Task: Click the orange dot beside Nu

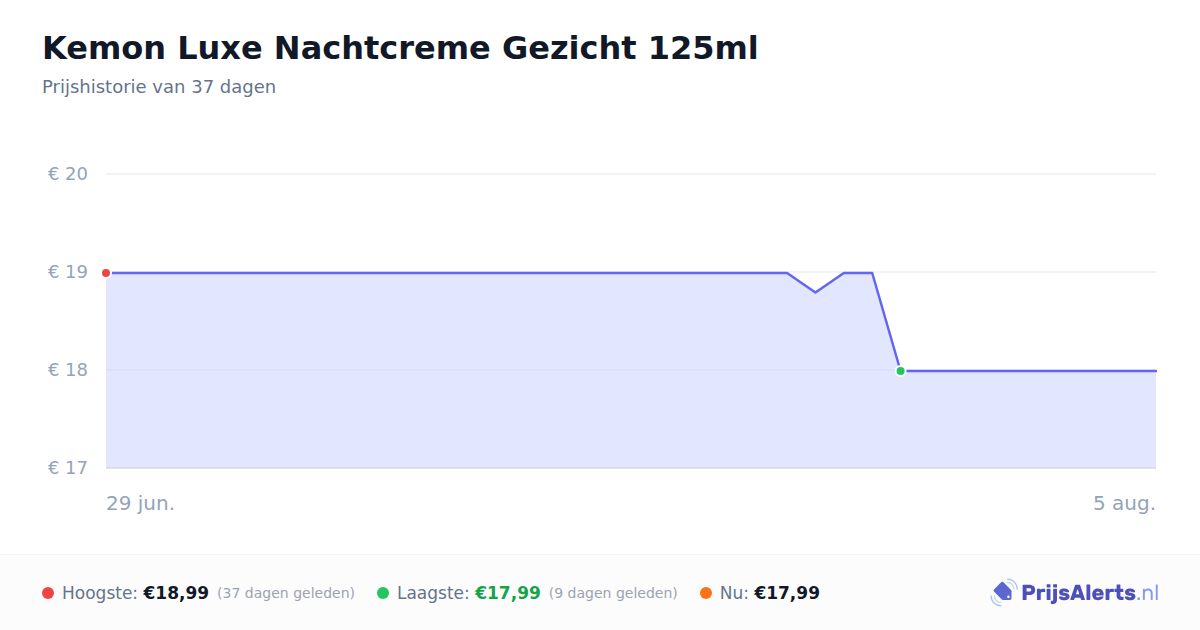Action: tap(706, 593)
